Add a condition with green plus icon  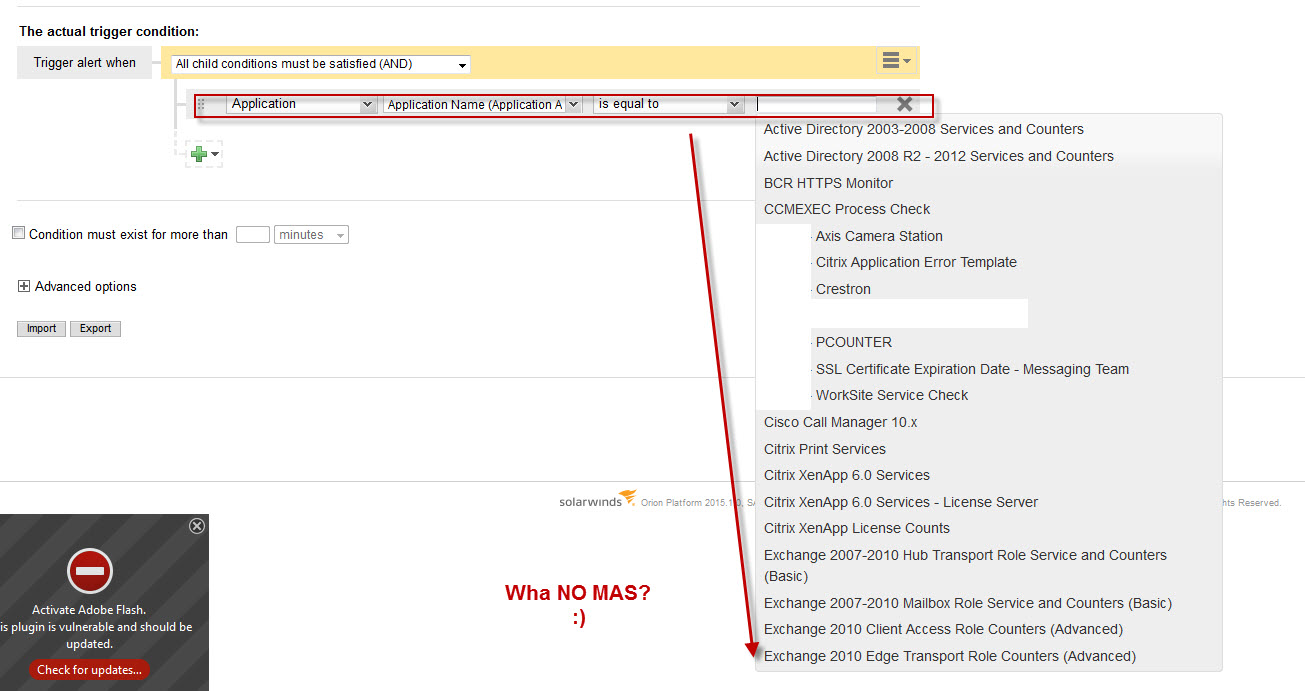(x=204, y=154)
